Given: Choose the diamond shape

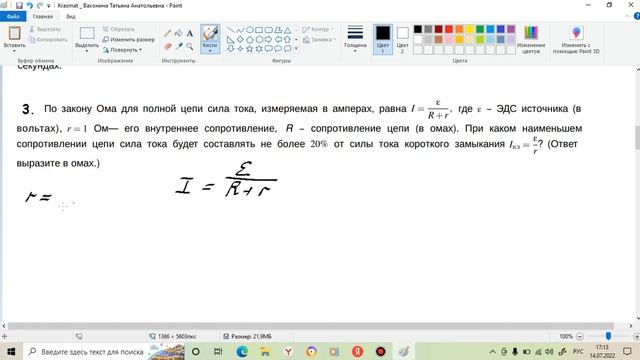Looking at the screenshot, I should tap(240, 40).
